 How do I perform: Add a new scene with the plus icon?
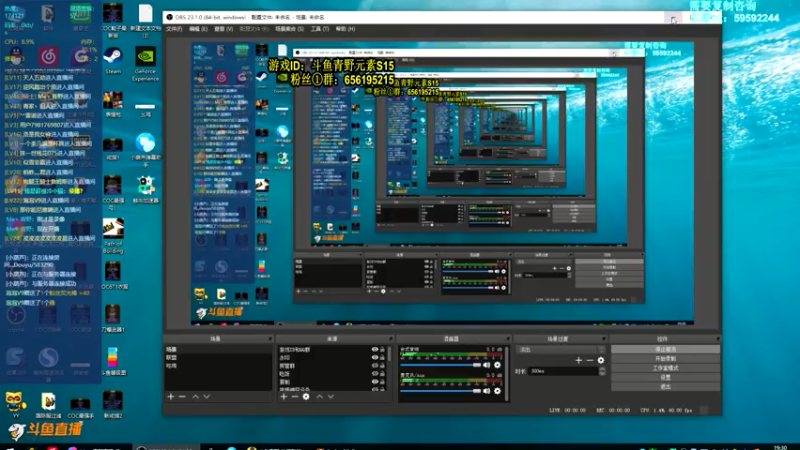pos(171,396)
